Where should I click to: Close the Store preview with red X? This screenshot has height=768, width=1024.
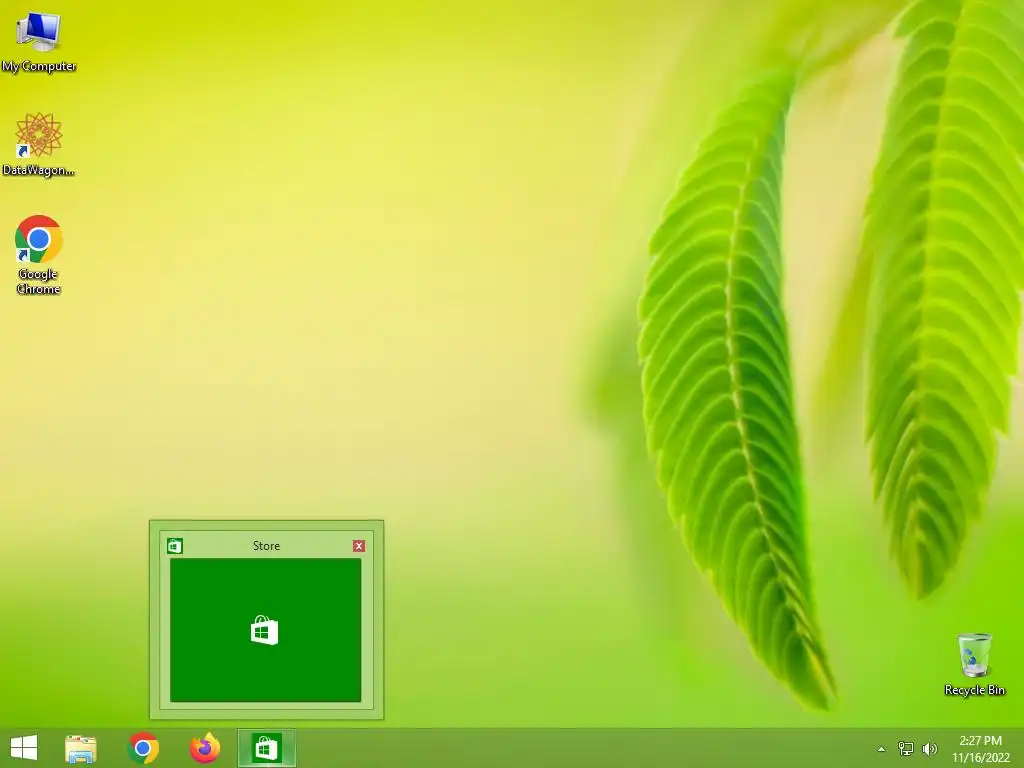point(359,546)
